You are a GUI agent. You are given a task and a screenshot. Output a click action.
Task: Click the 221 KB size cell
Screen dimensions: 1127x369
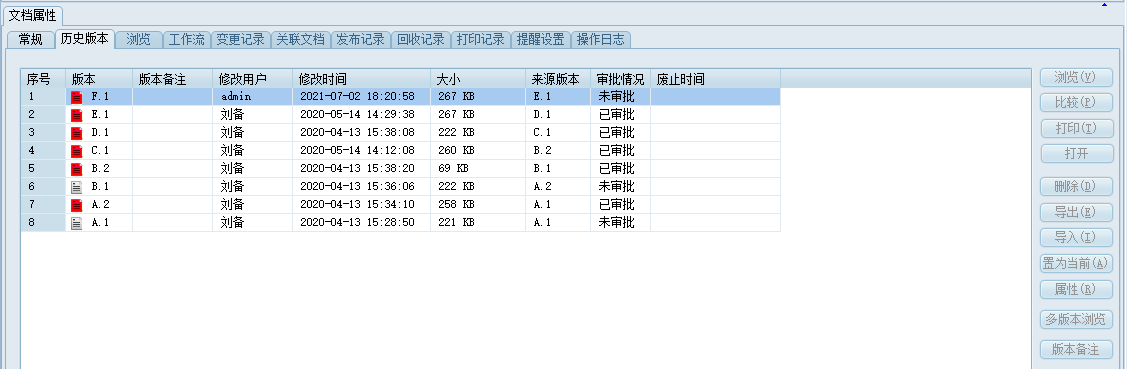(478, 222)
